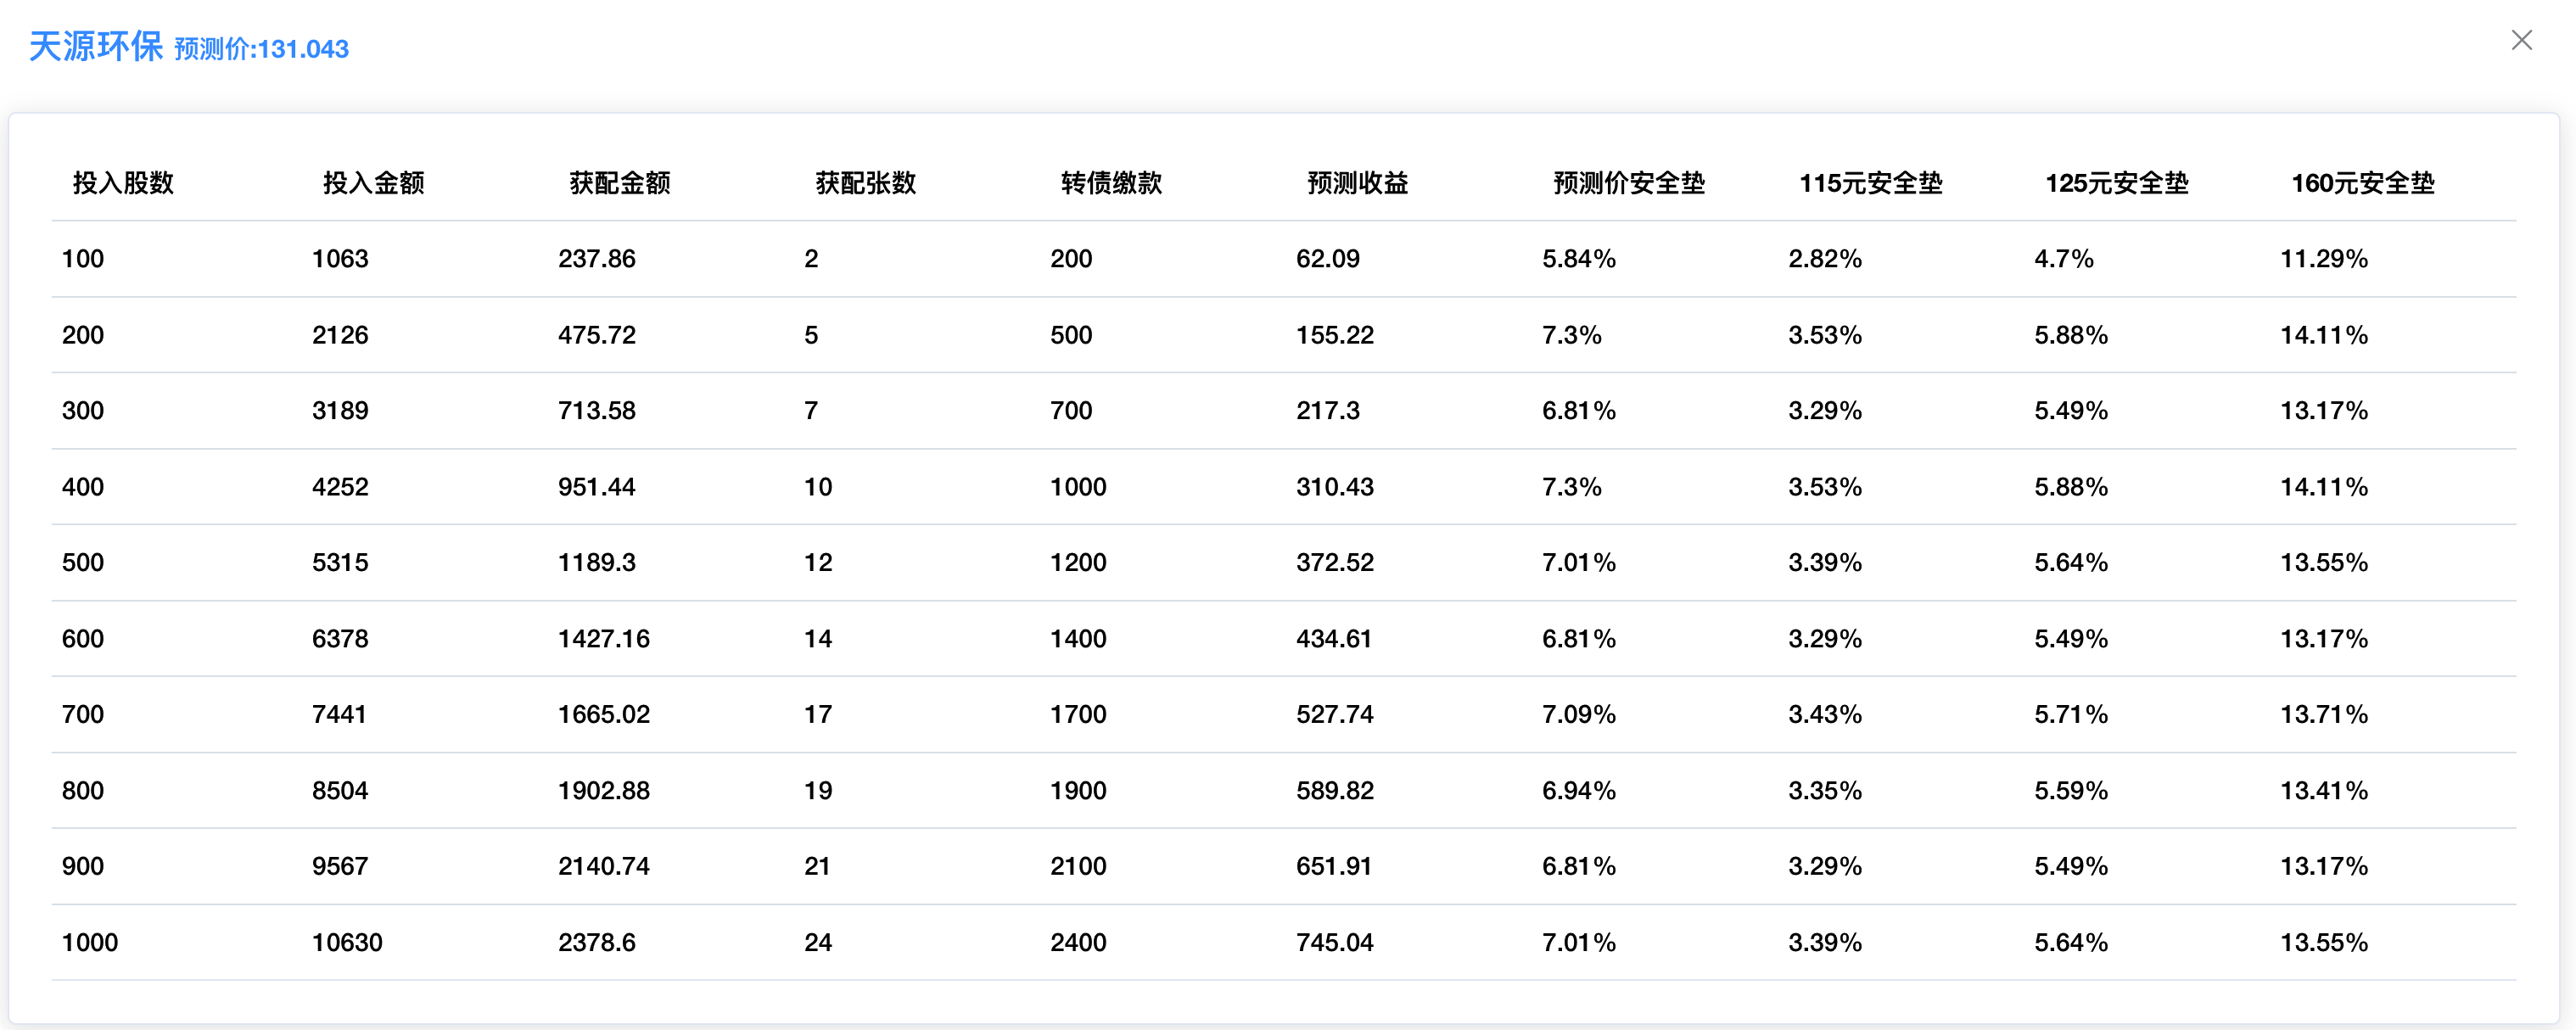Click the 475.72 allocation amount cell
Viewport: 2576px width, 1030px height.
coord(596,335)
